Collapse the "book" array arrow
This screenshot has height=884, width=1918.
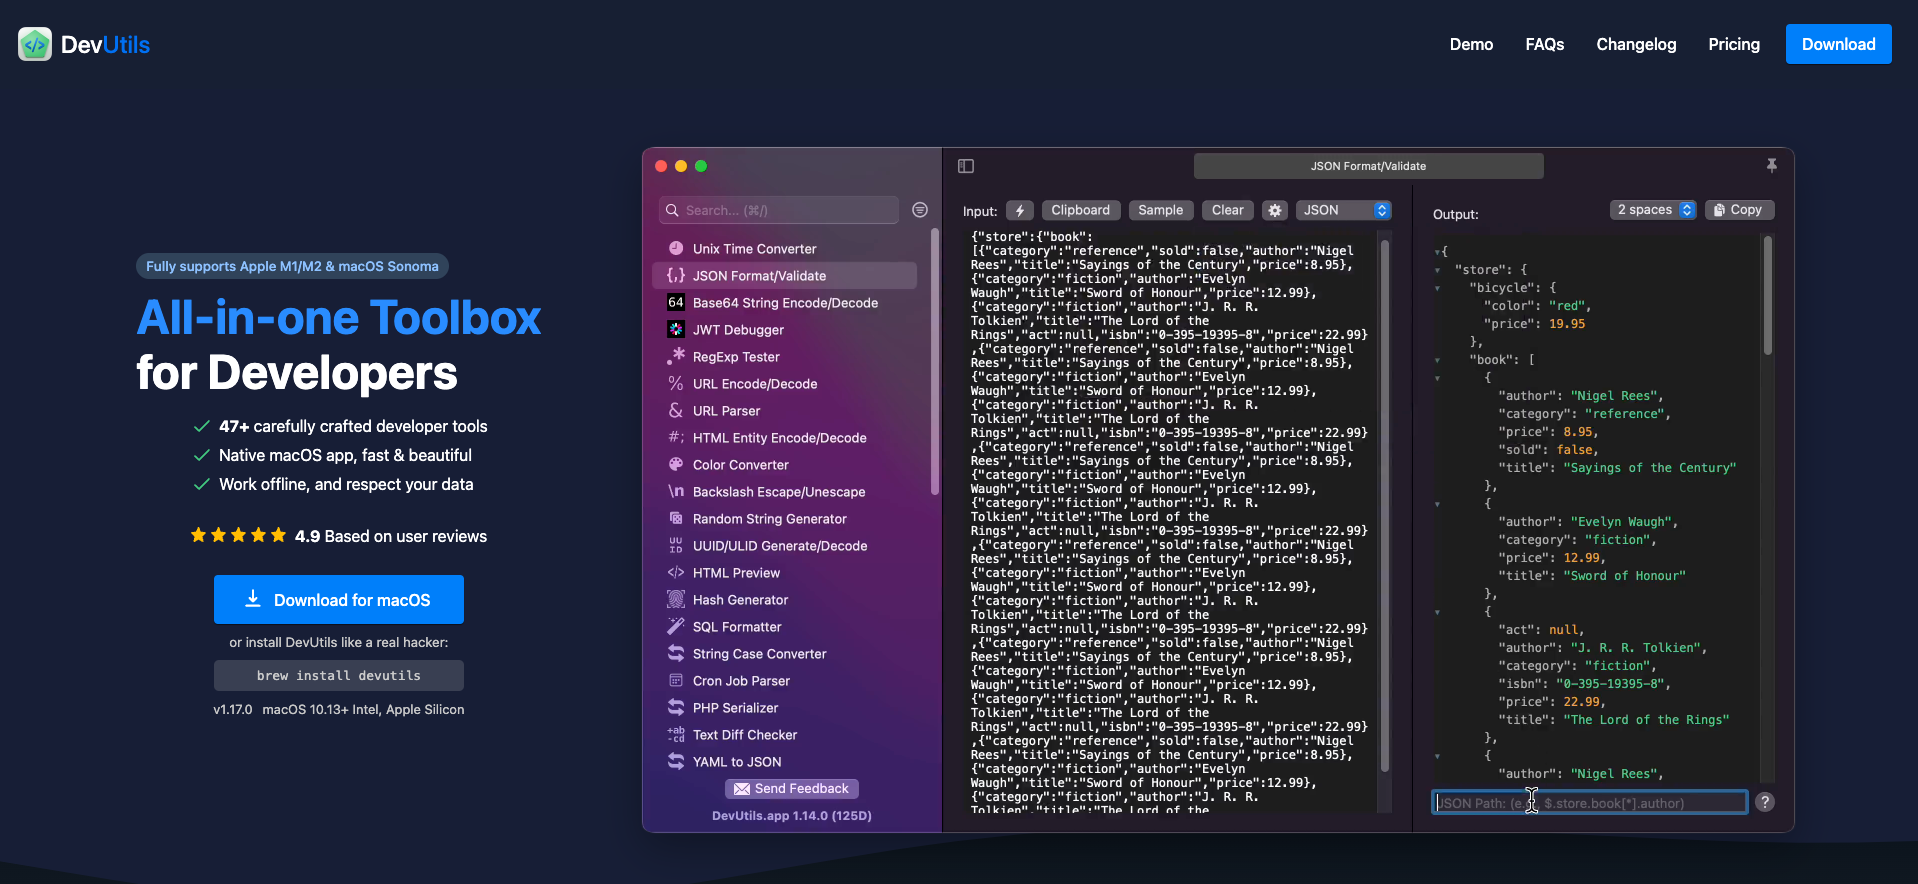1438,360
